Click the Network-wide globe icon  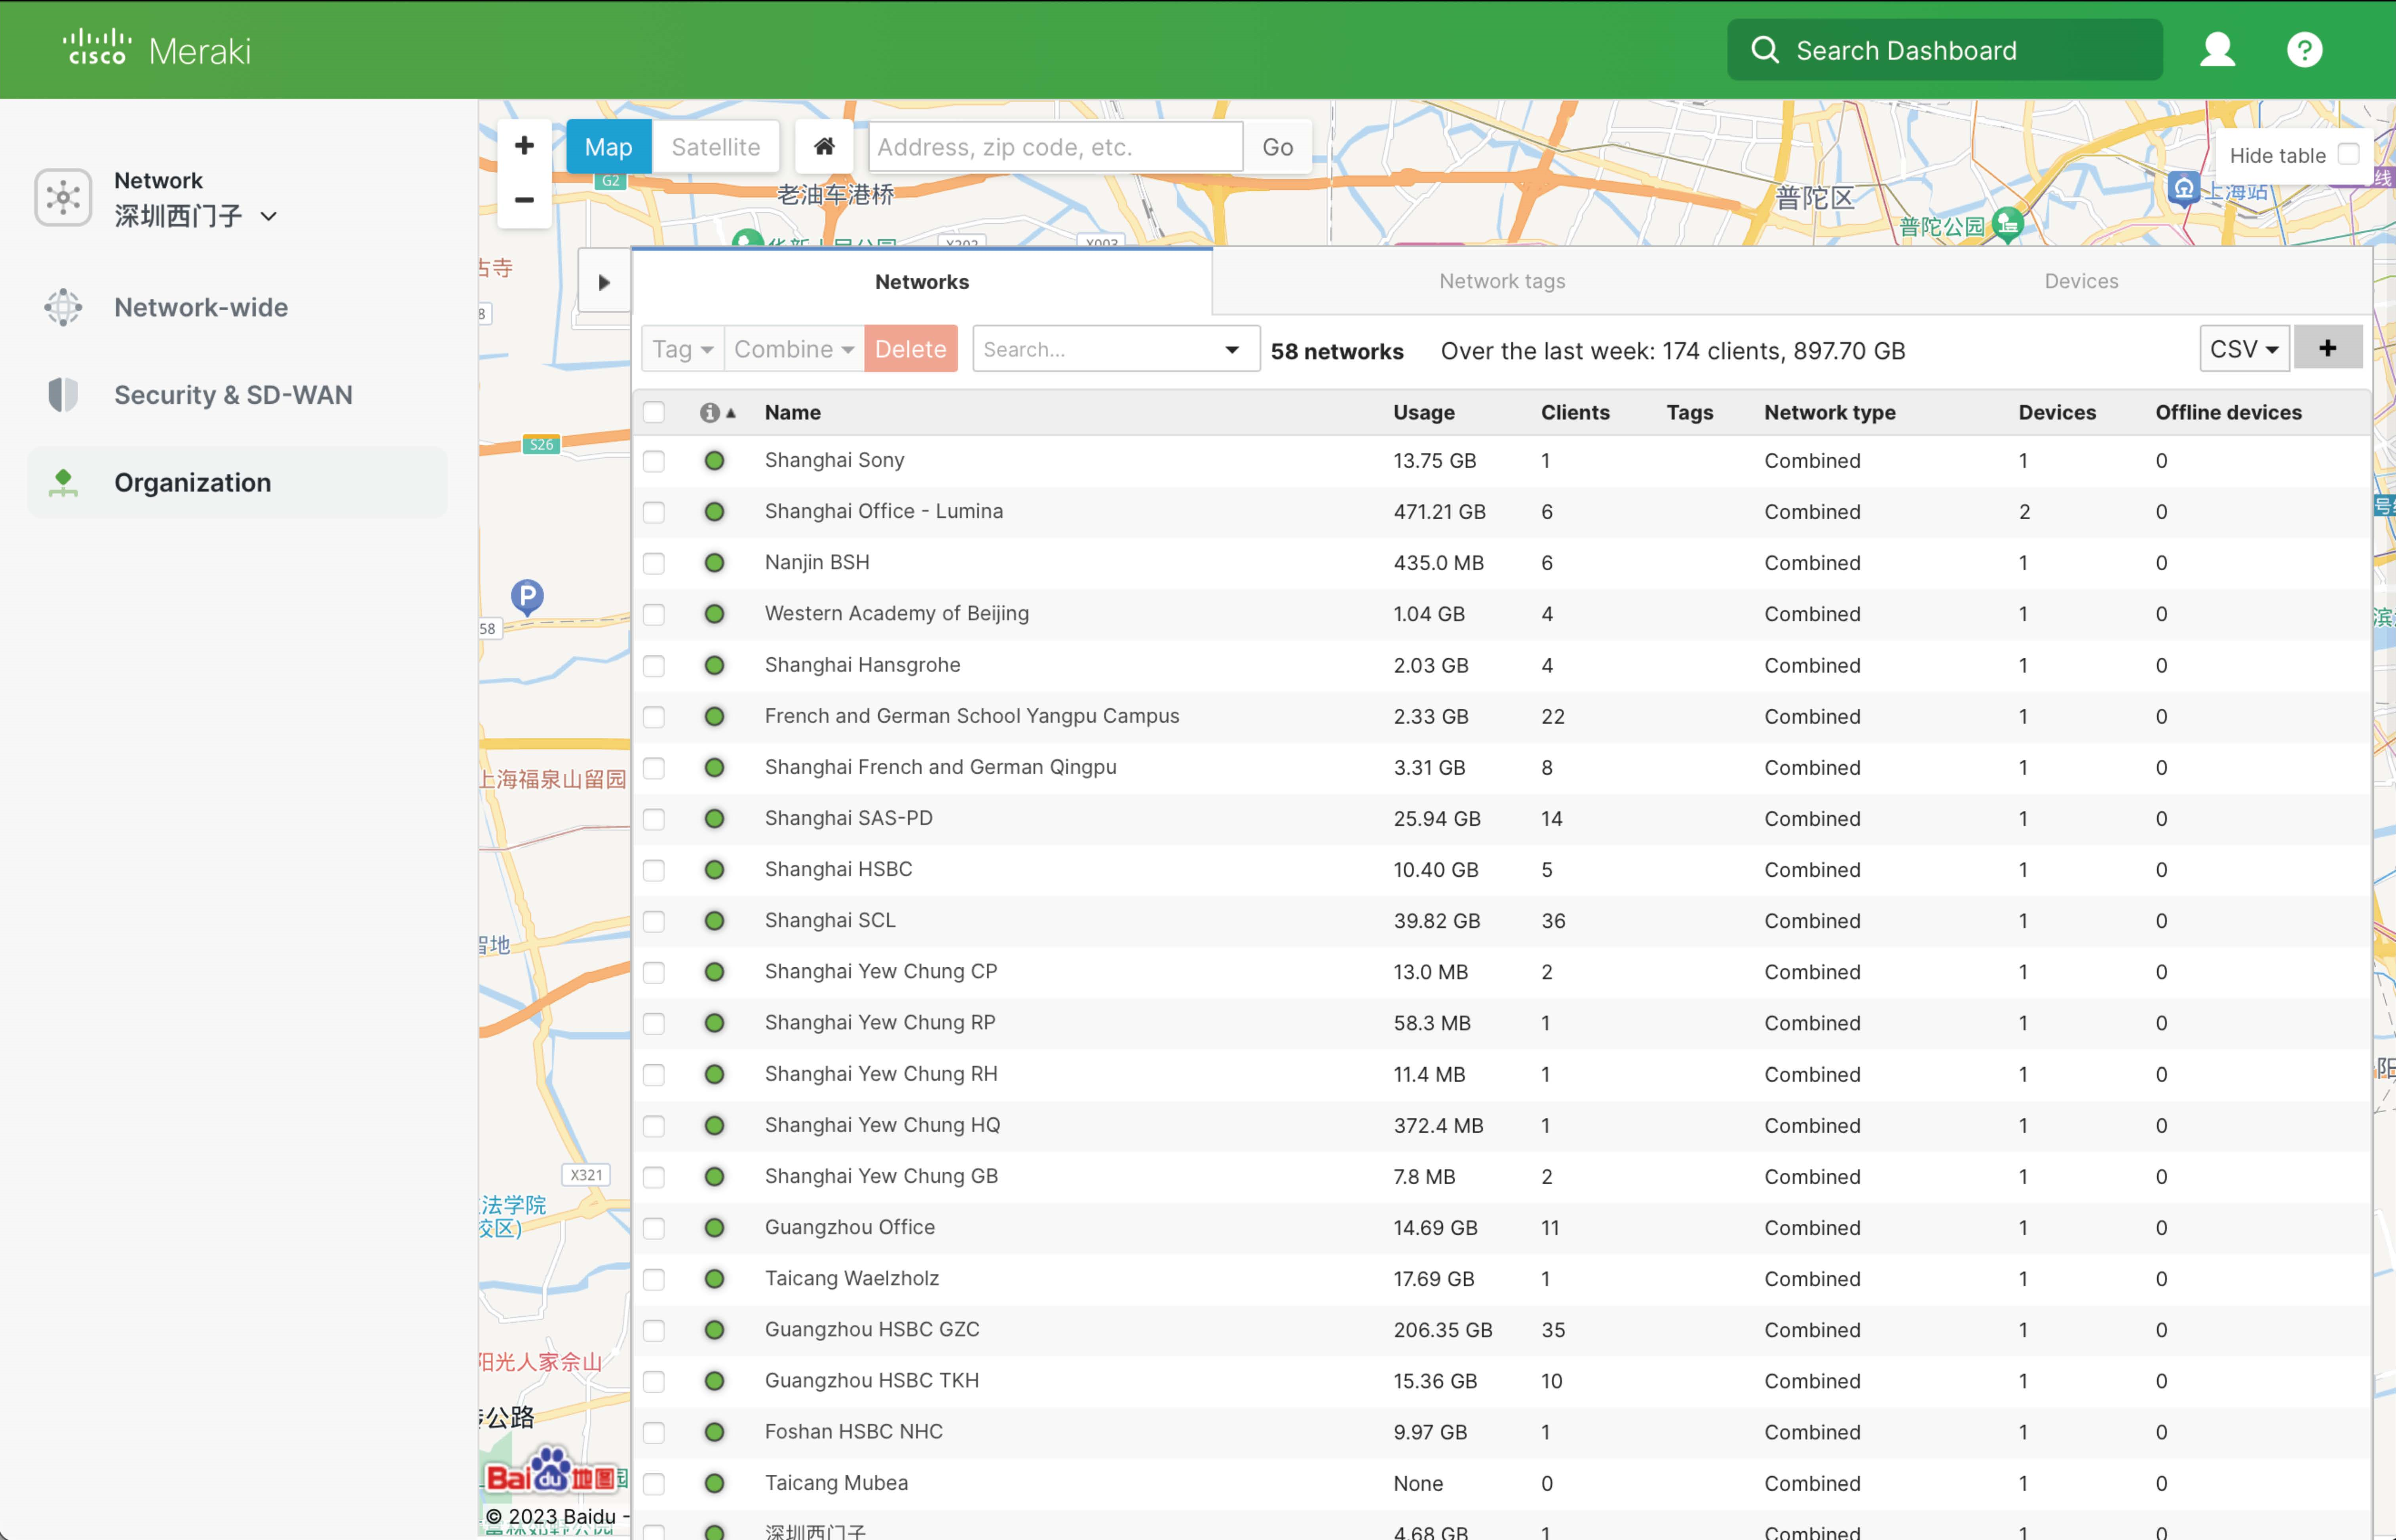click(63, 307)
